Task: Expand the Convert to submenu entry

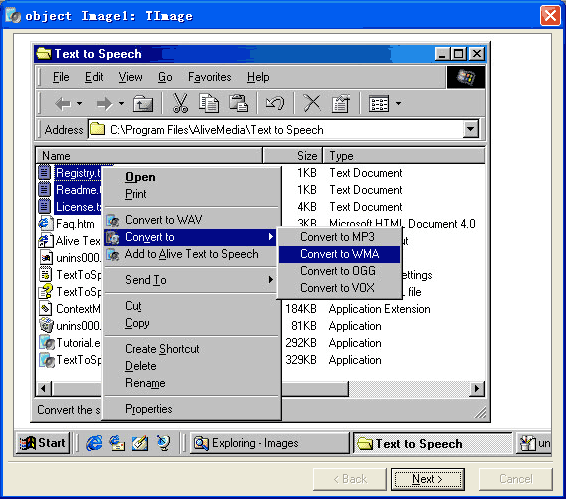Action: (190, 237)
